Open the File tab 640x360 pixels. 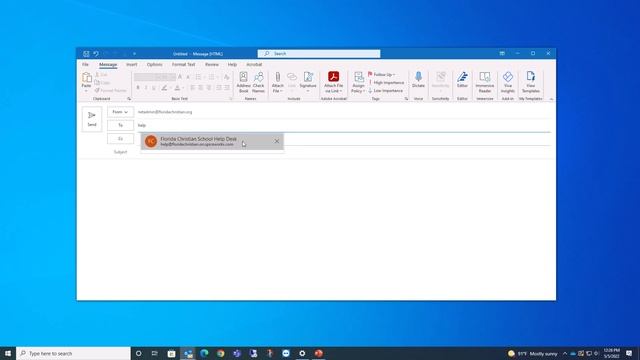click(x=85, y=64)
